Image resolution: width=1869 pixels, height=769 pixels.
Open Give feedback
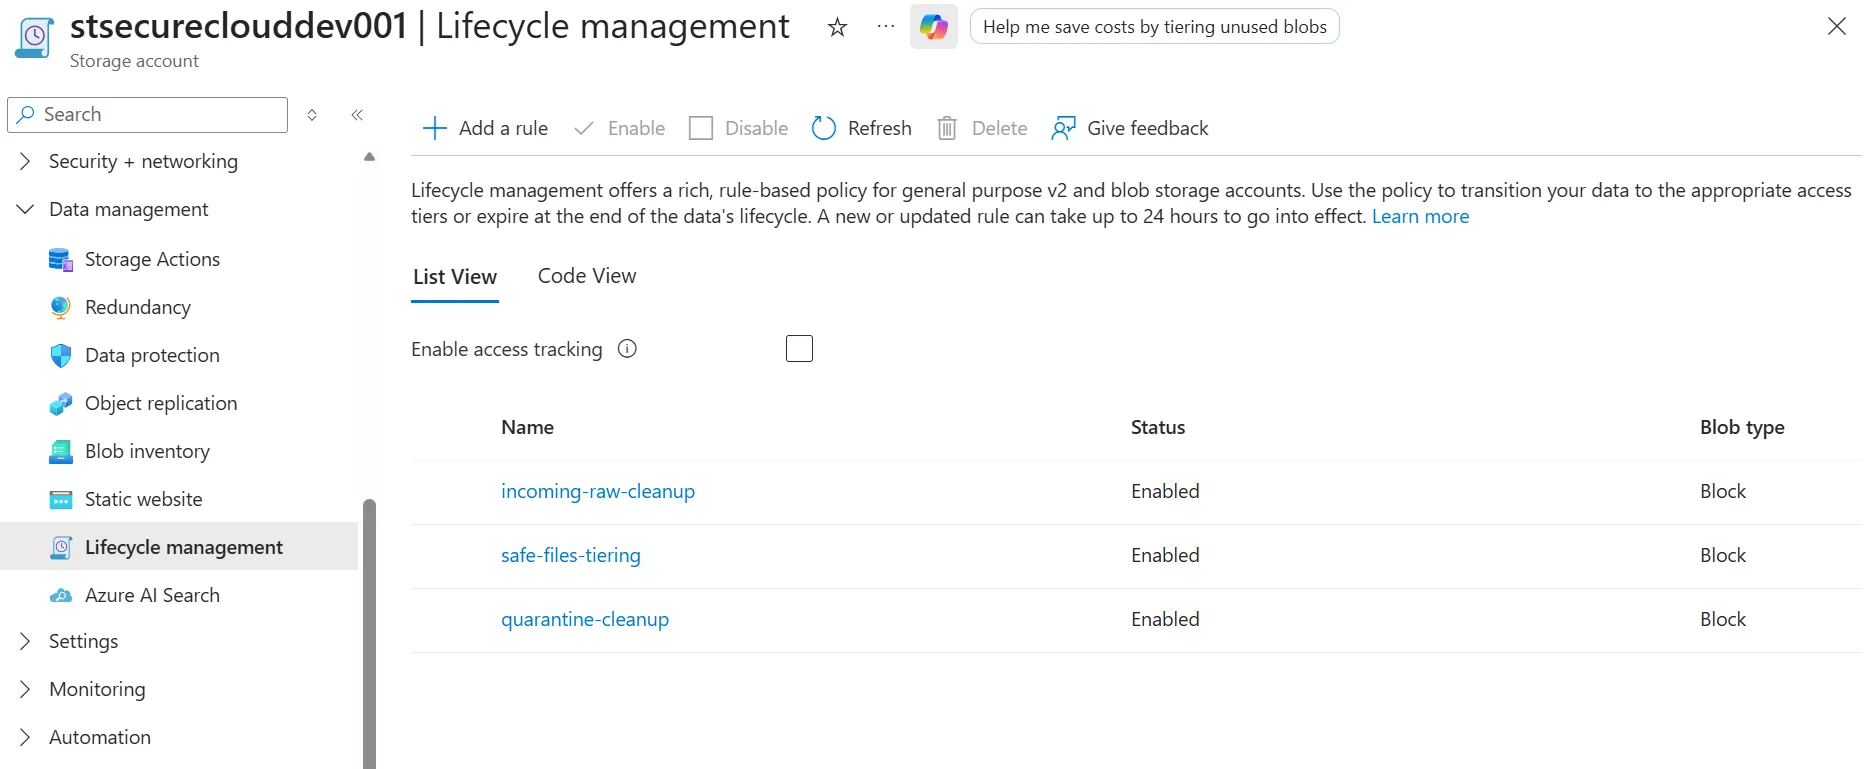point(1130,128)
